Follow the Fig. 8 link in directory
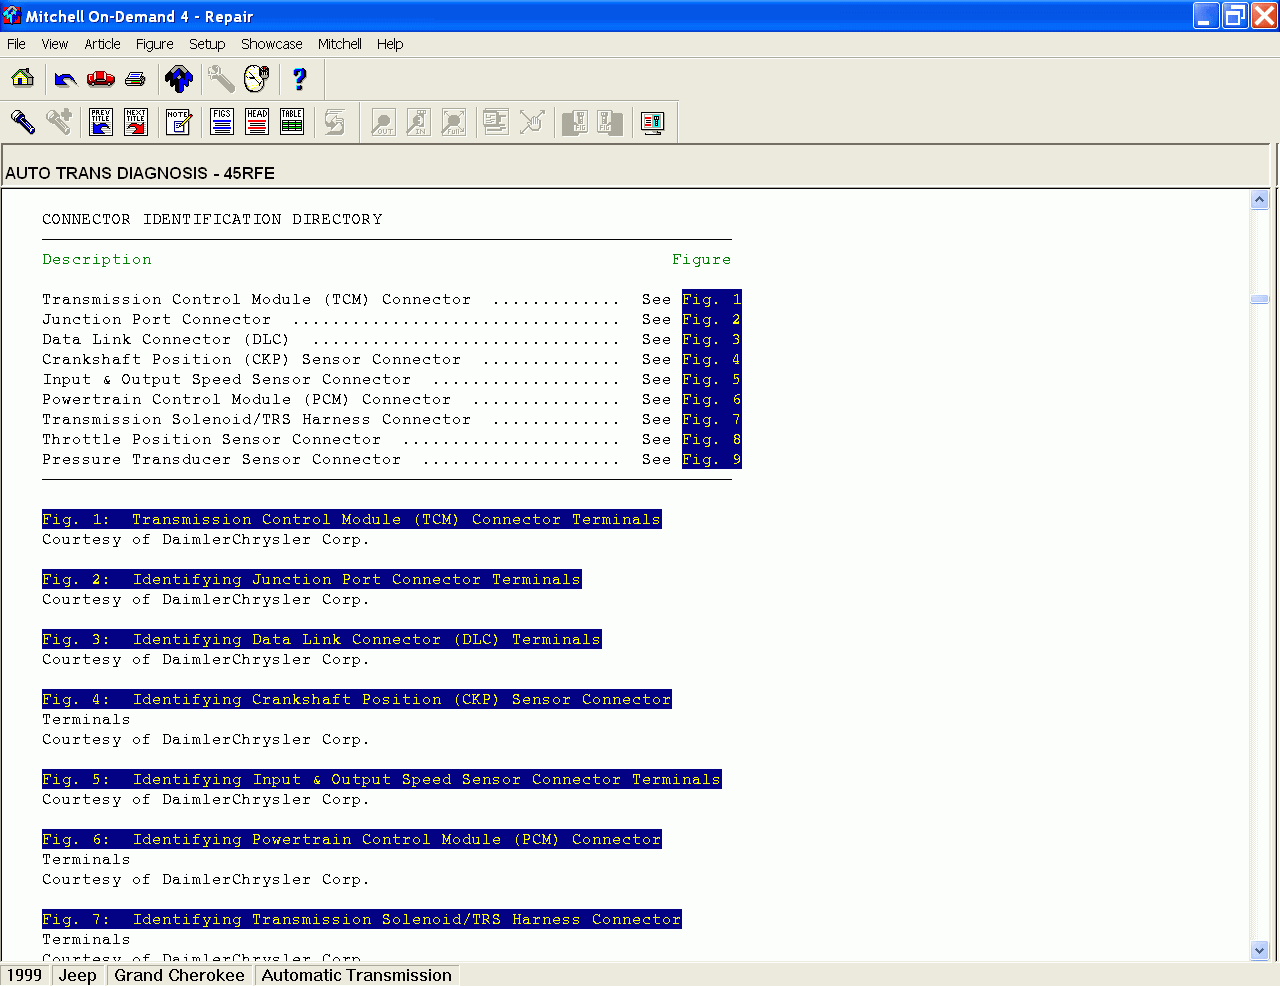Image resolution: width=1280 pixels, height=986 pixels. click(x=712, y=439)
